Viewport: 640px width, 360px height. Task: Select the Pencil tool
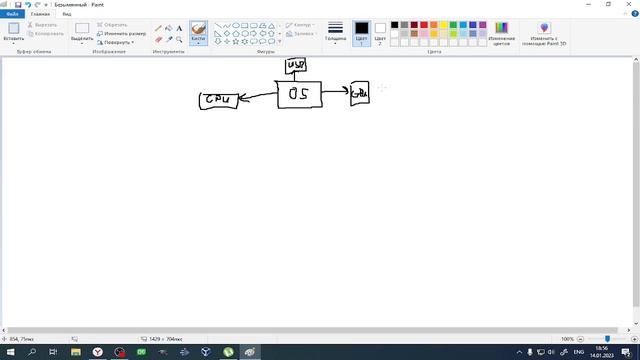158,29
